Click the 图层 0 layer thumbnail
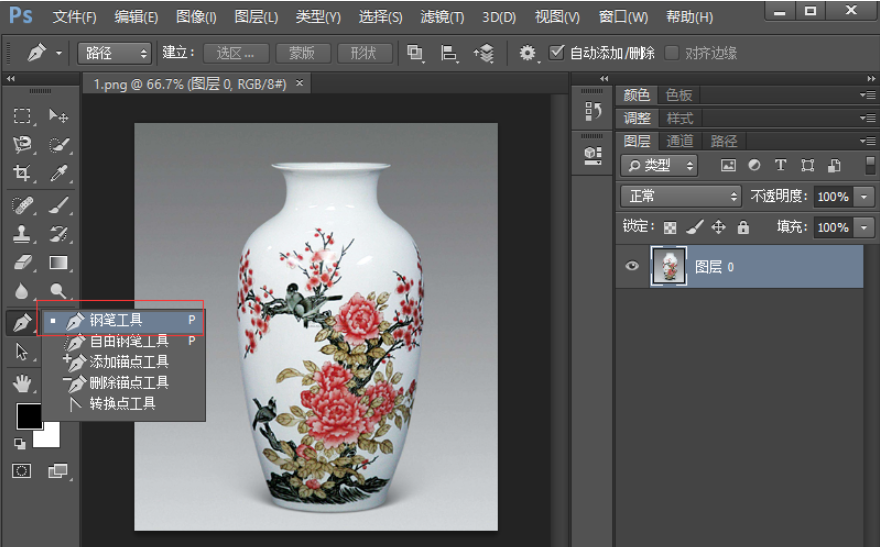Image resolution: width=880 pixels, height=547 pixels. (669, 267)
